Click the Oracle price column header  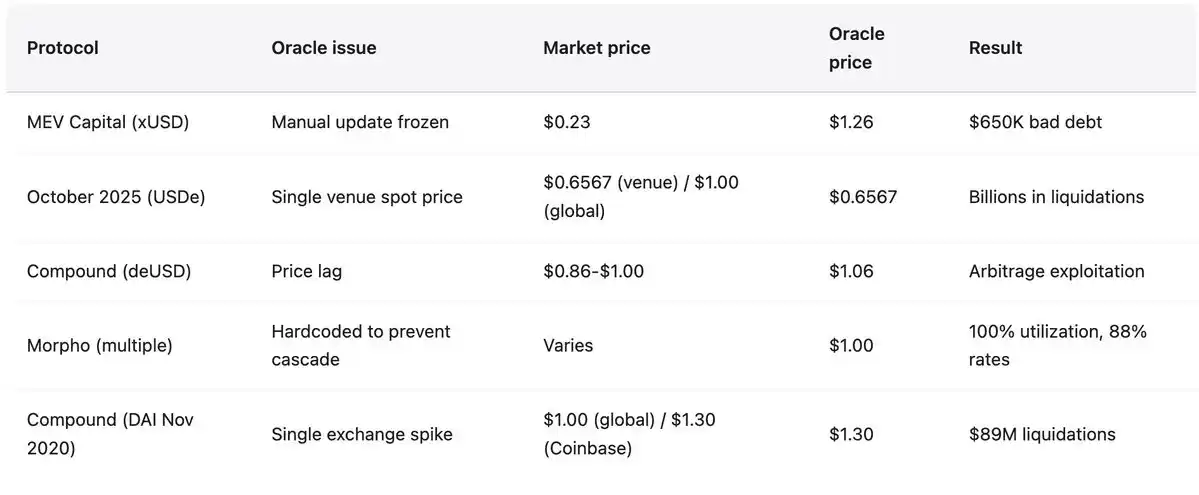click(857, 48)
